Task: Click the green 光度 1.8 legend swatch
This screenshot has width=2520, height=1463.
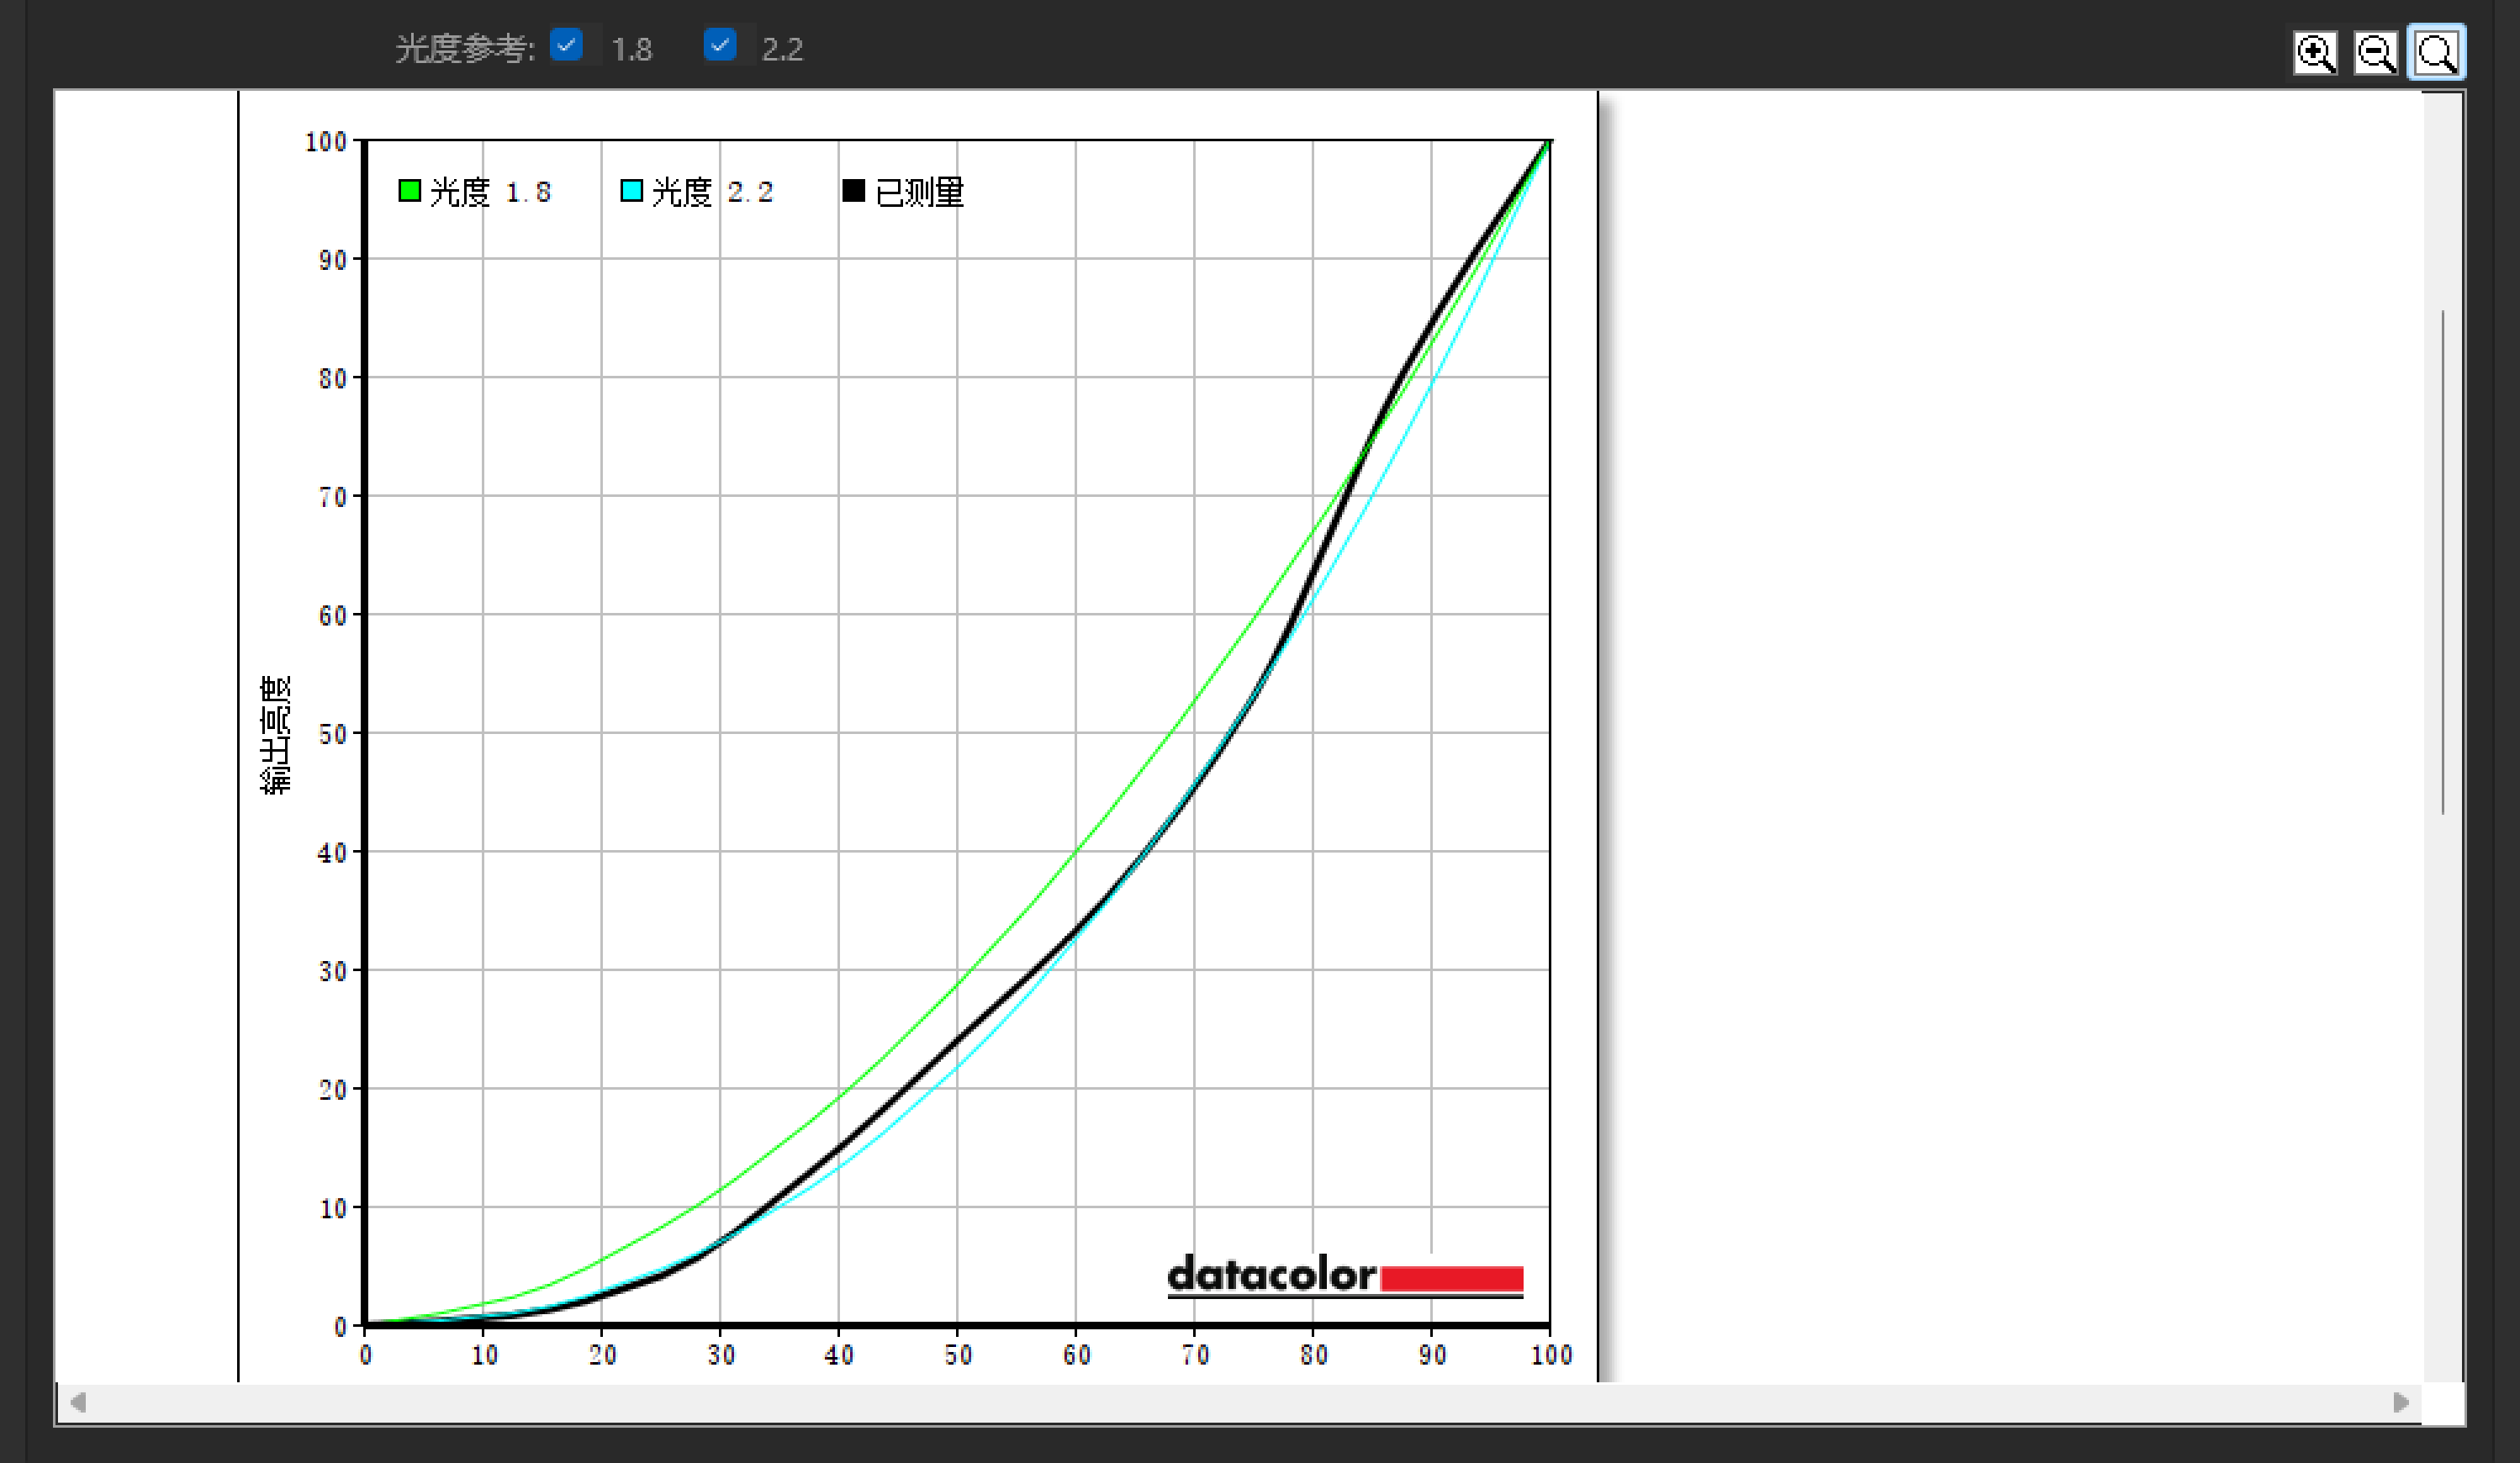Action: [409, 190]
